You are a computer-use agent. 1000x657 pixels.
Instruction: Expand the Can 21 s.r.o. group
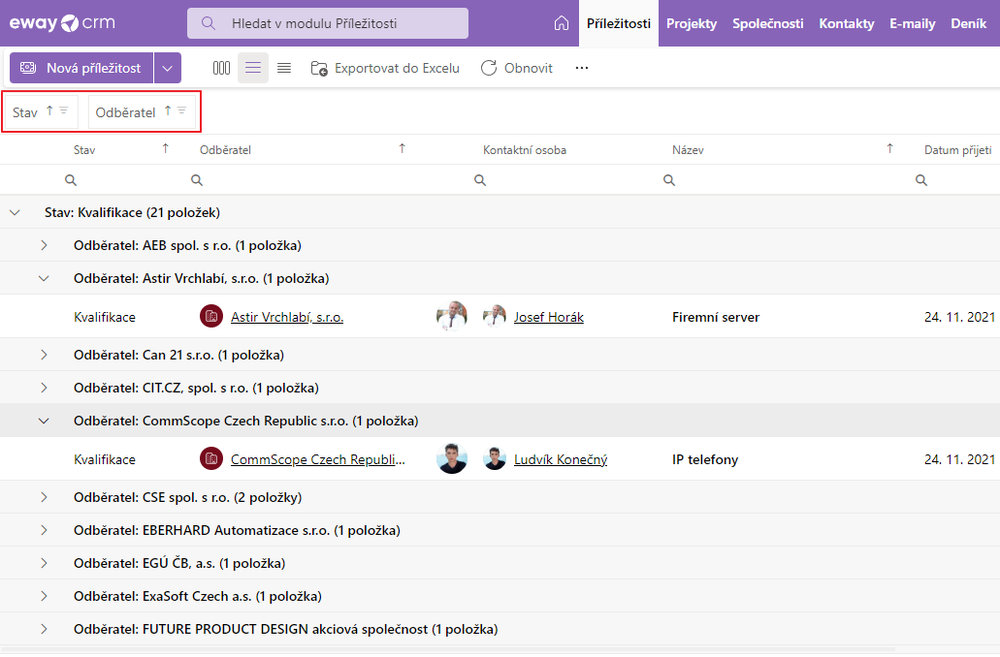click(43, 355)
